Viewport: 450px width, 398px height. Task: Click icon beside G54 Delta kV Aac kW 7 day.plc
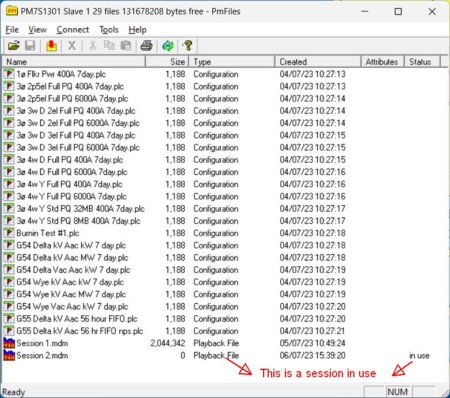click(9, 245)
